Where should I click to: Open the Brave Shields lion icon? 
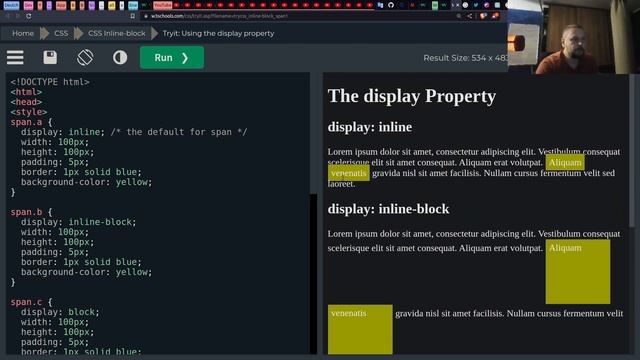[483, 16]
